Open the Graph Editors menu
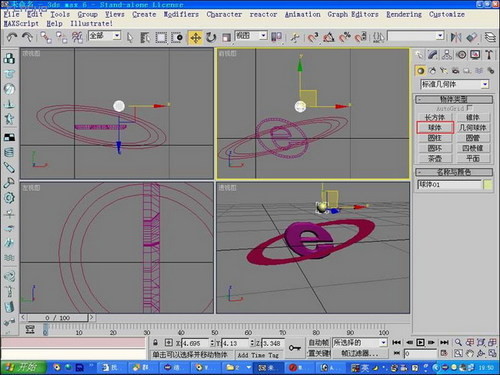500x375 pixels. click(353, 14)
